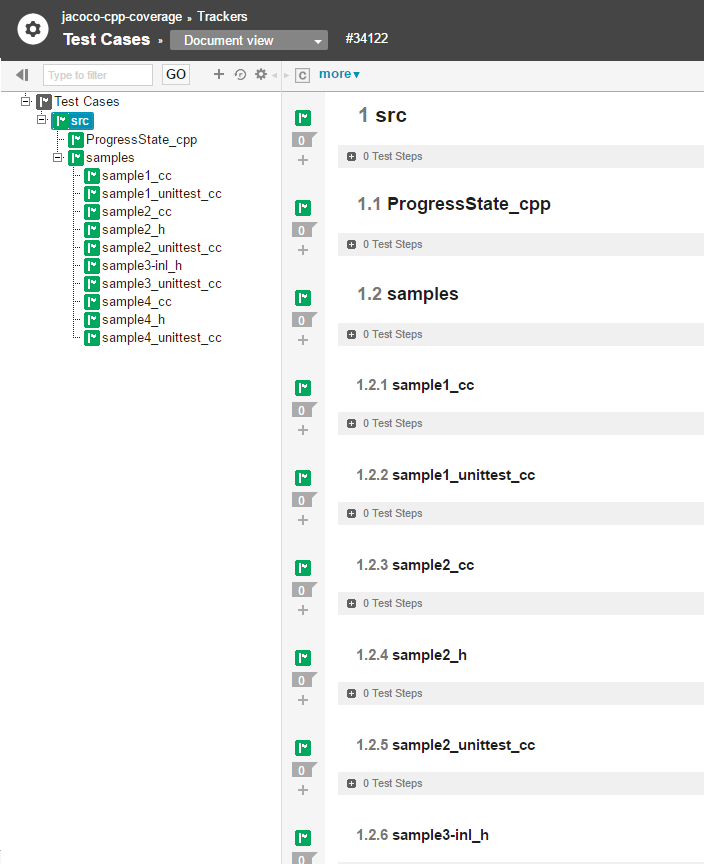704x864 pixels.
Task: Click the plus icon below 1.2 samples
Action: pos(303,340)
